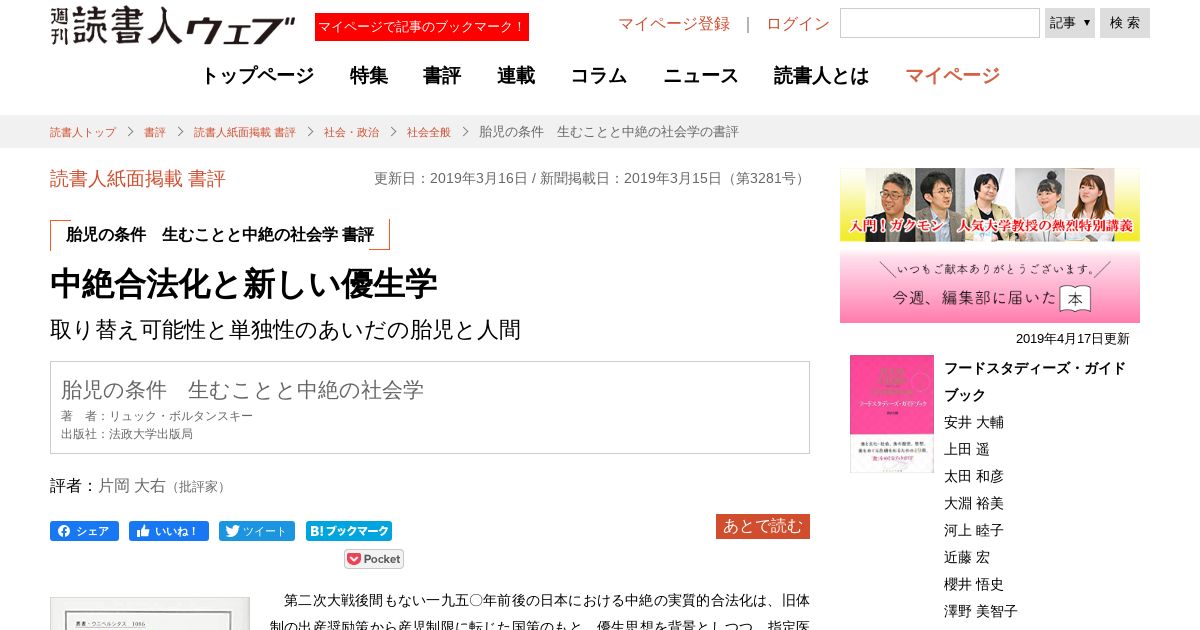Click author 河上 睦子 in sidebar

pos(974,530)
